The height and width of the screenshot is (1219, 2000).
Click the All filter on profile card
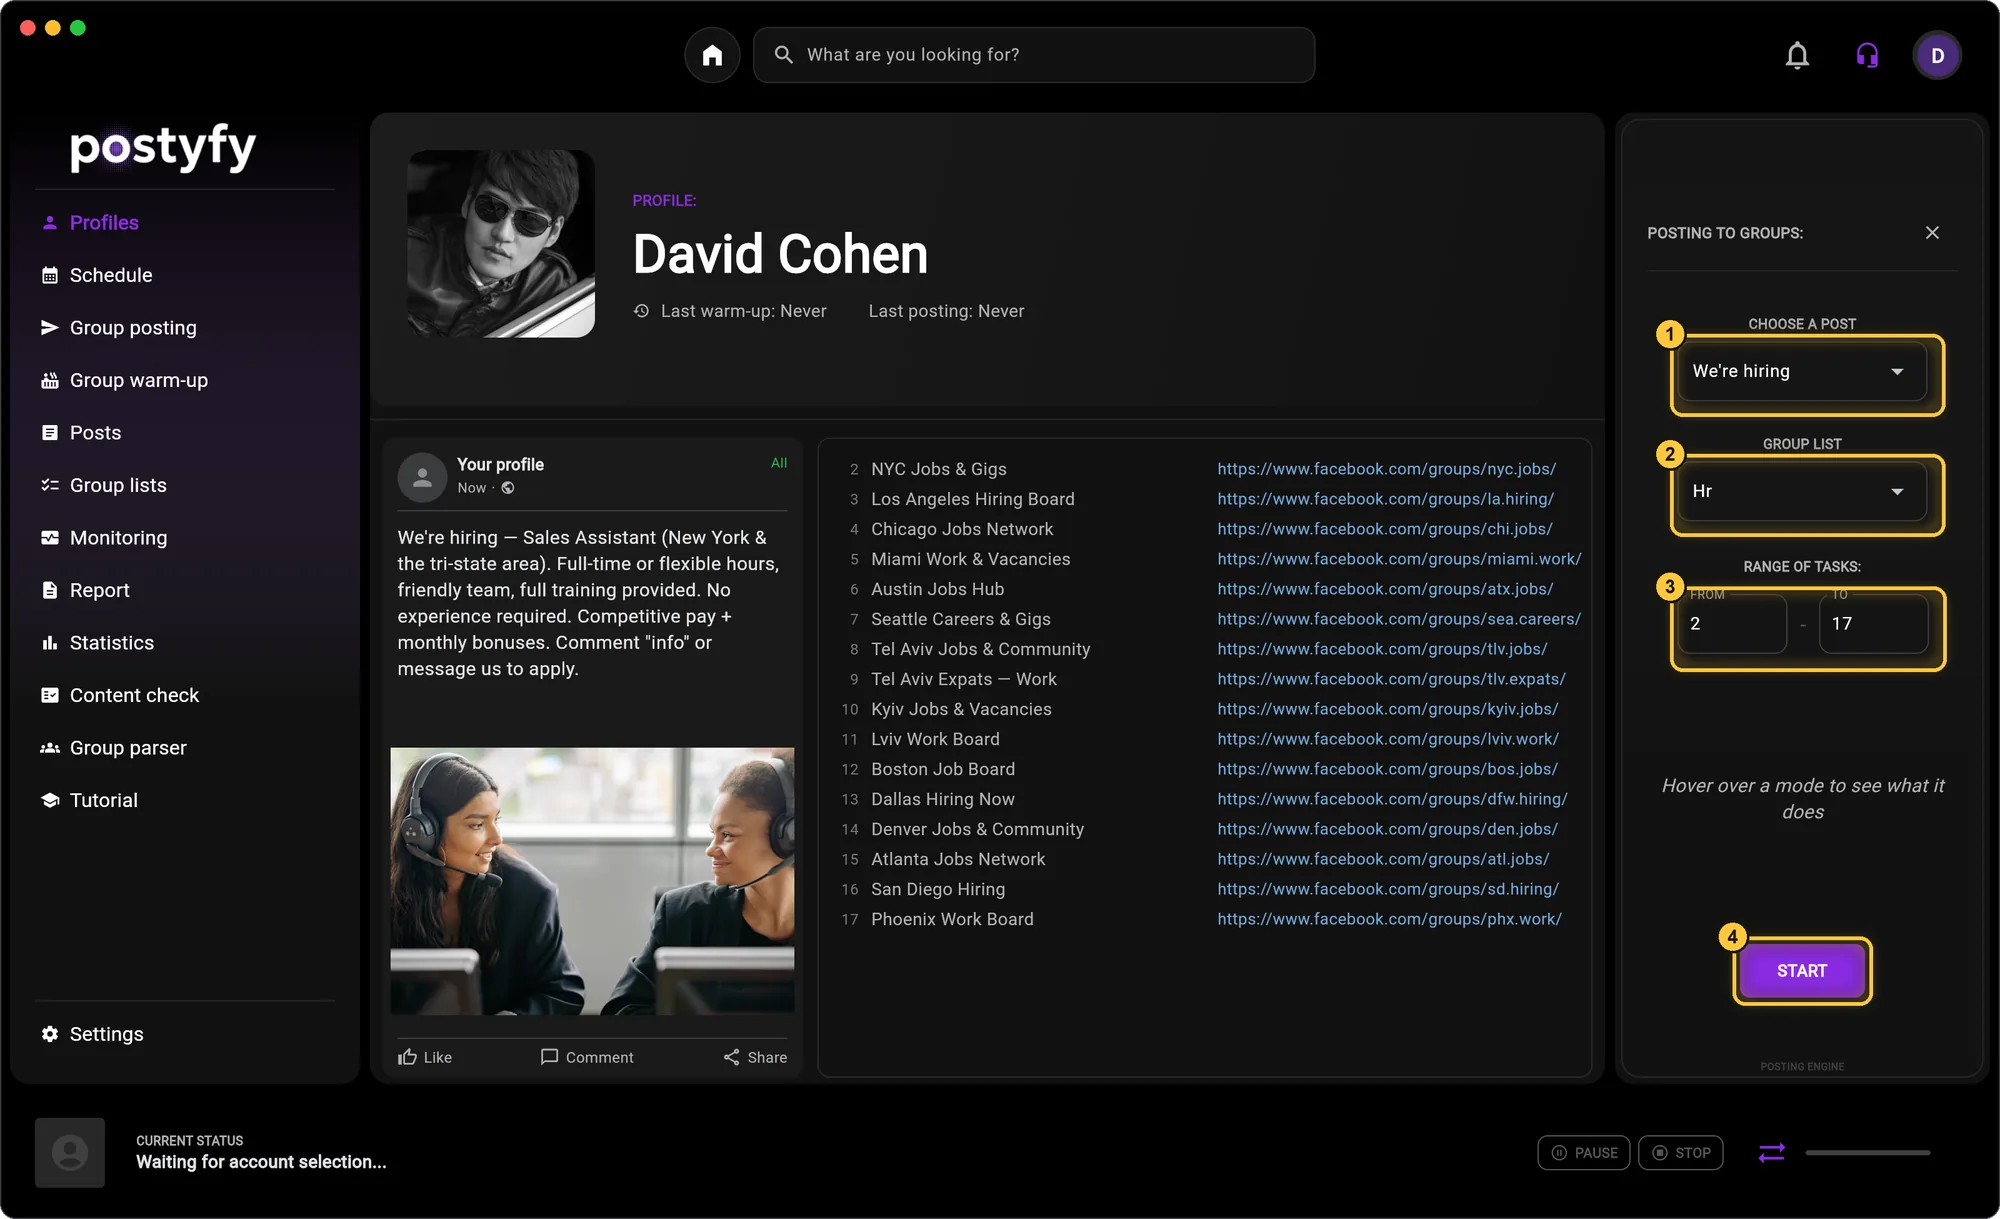779,463
